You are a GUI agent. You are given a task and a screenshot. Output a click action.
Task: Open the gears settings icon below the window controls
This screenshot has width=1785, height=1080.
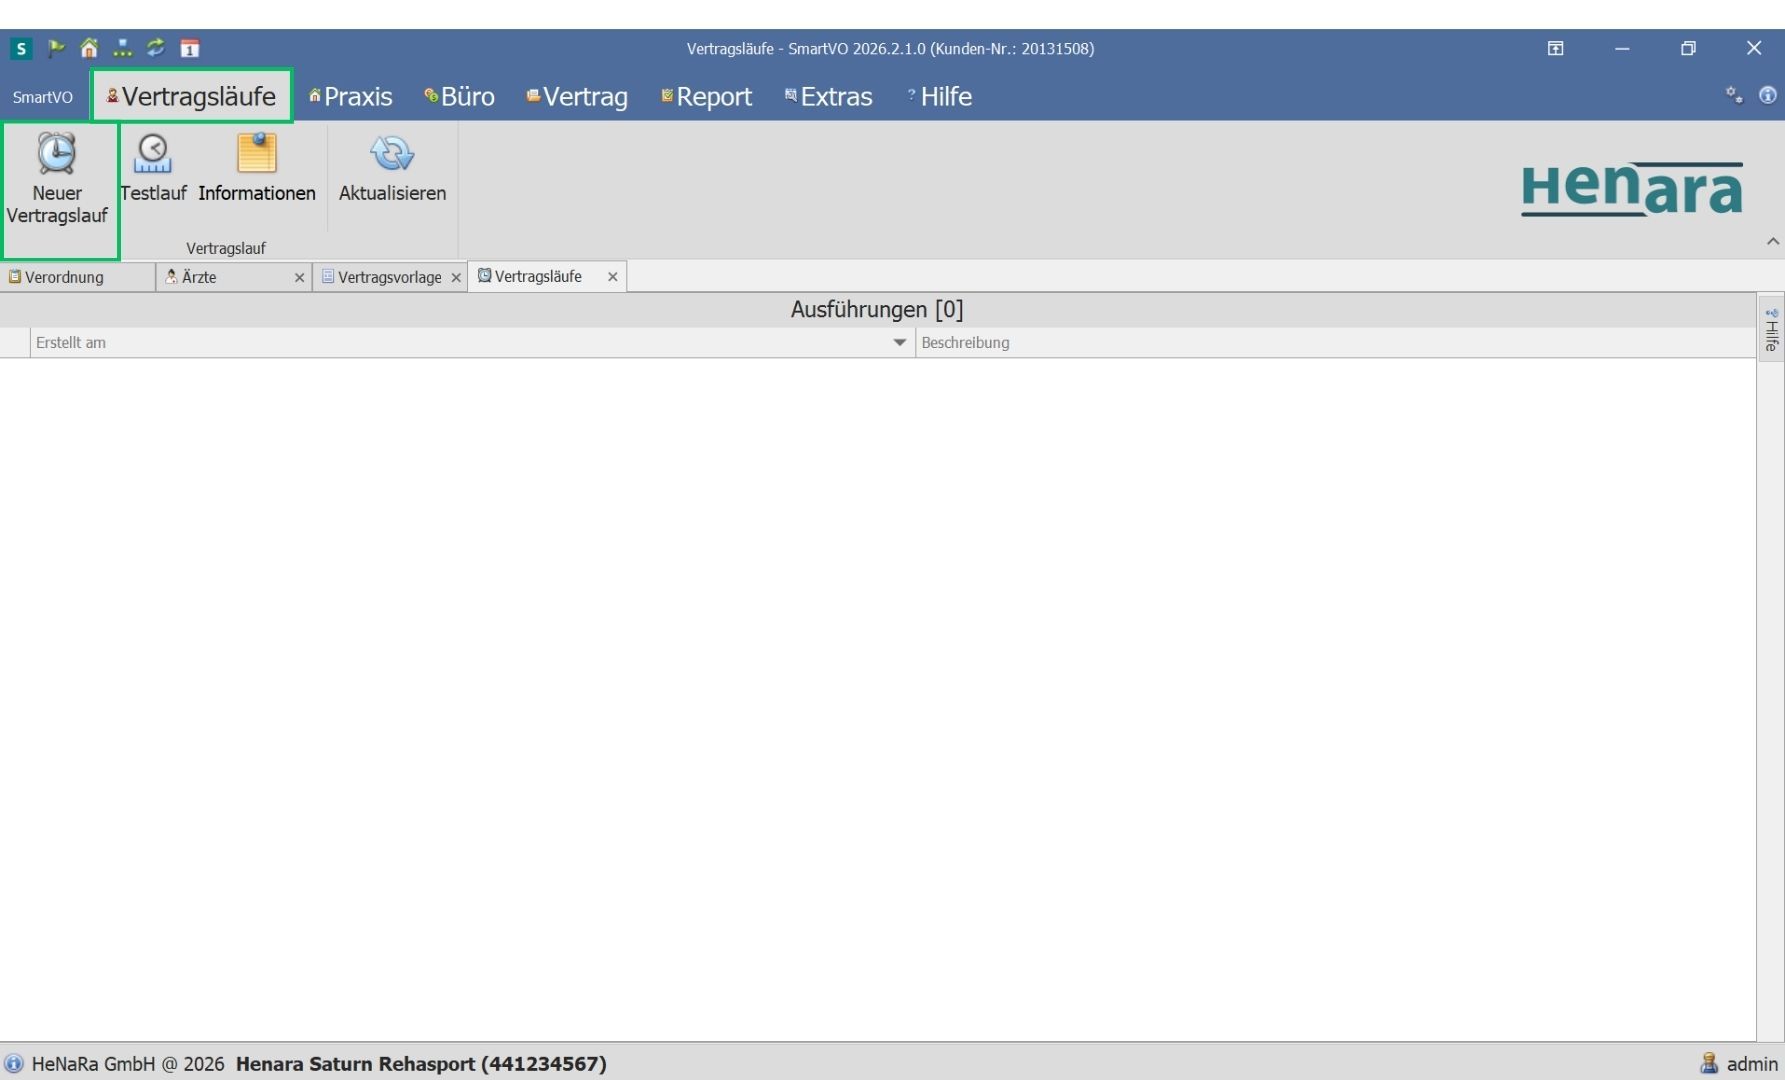(x=1734, y=95)
